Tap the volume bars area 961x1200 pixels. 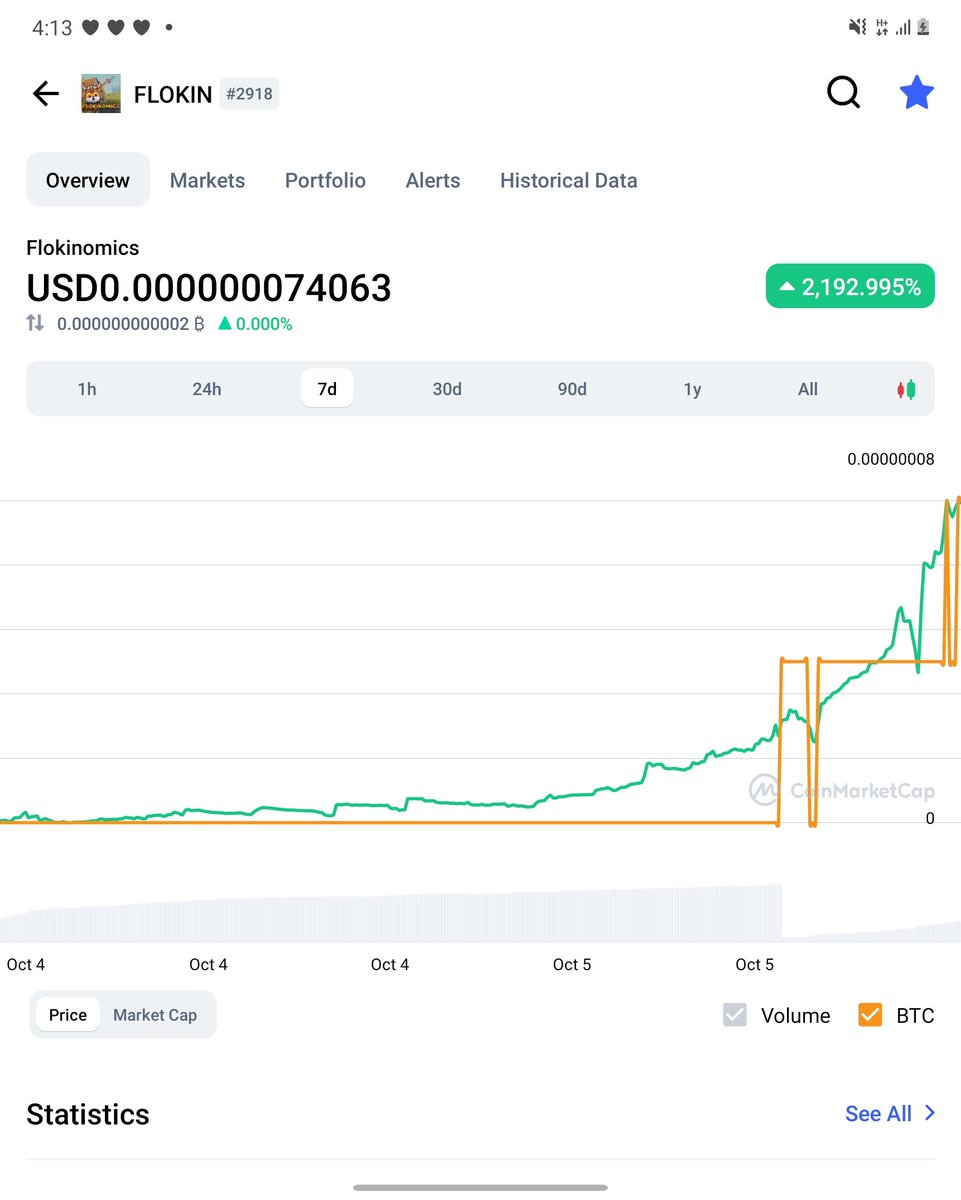[x=480, y=913]
